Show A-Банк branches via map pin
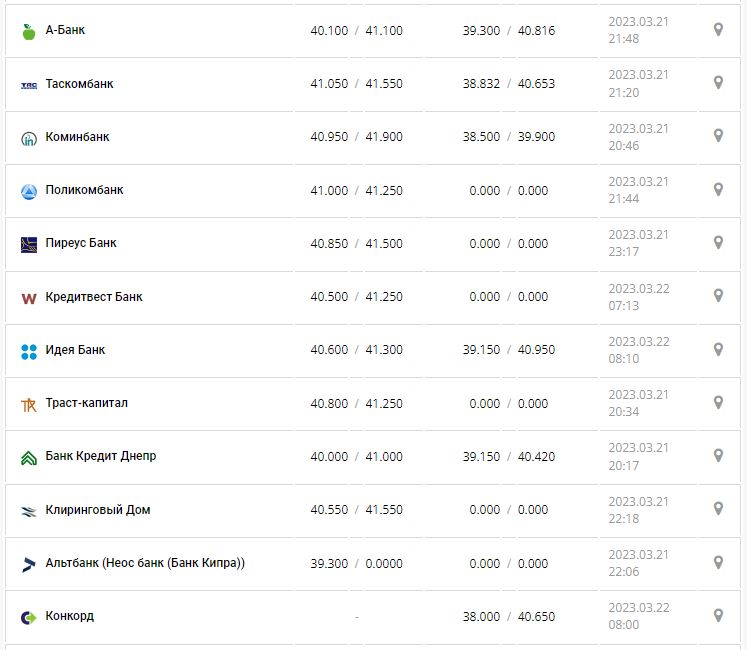The image size is (747, 650). (x=718, y=30)
